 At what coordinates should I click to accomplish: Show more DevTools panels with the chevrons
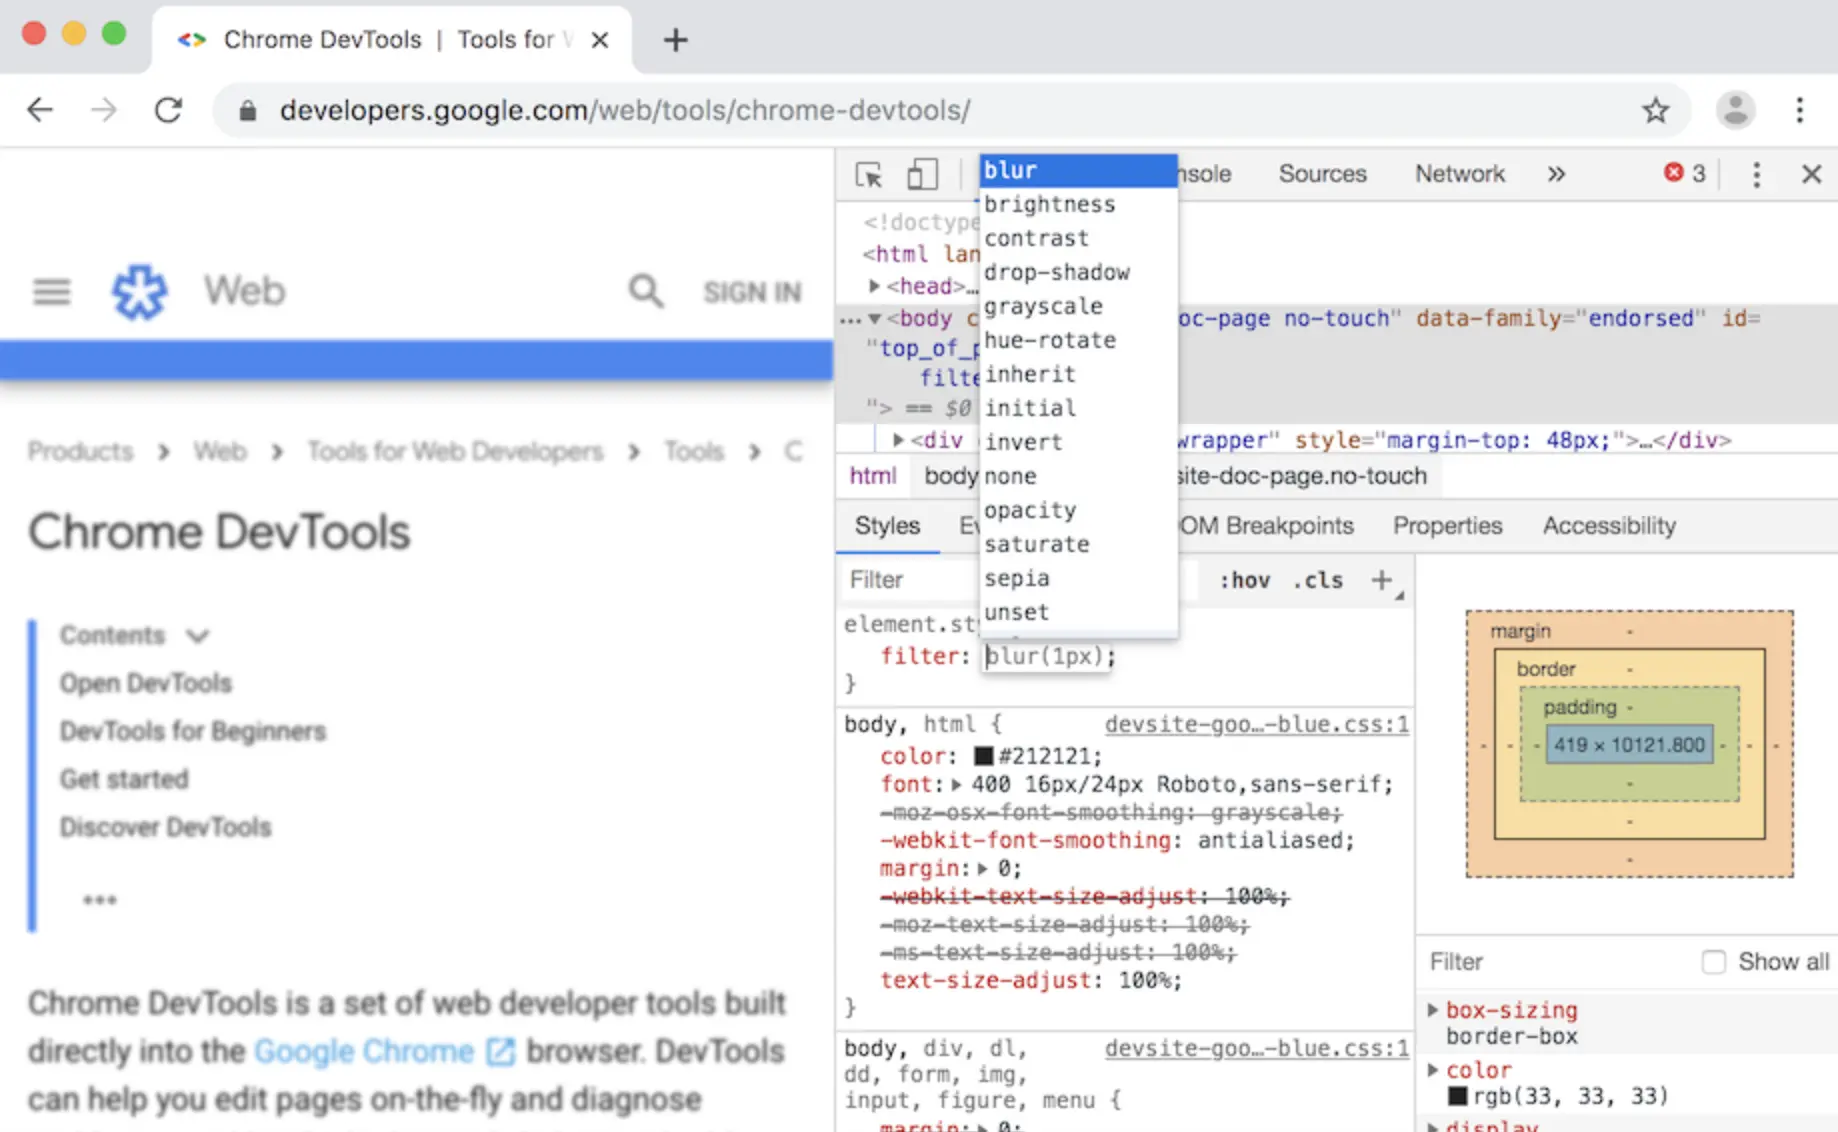(1556, 175)
